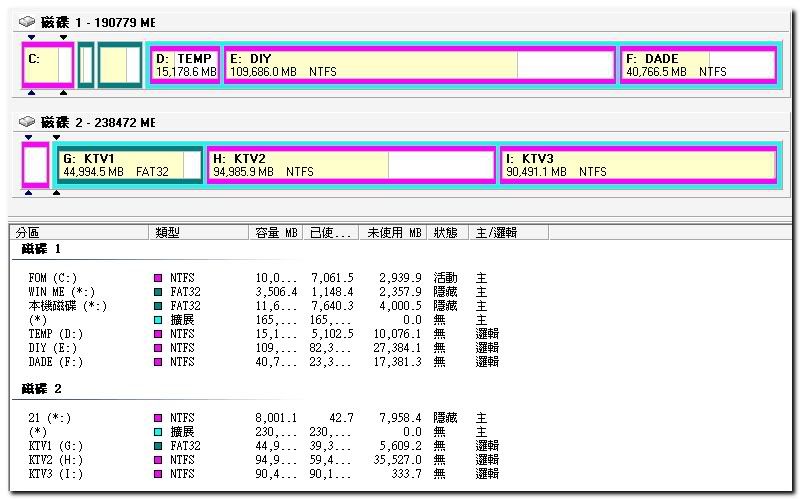Screen dimensions: 800x499
Task: Select the DIY (E:) list row
Action: [265, 348]
